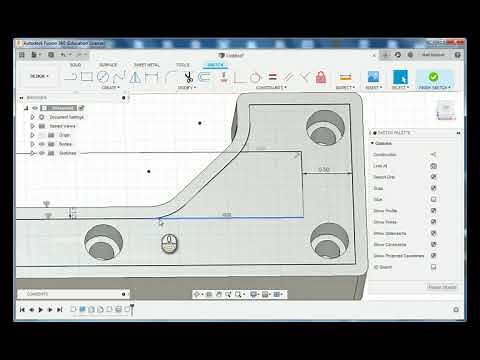Click the Finish Sketch button in palette
Image resolution: width=480 pixels, height=360 pixels.
tap(442, 287)
